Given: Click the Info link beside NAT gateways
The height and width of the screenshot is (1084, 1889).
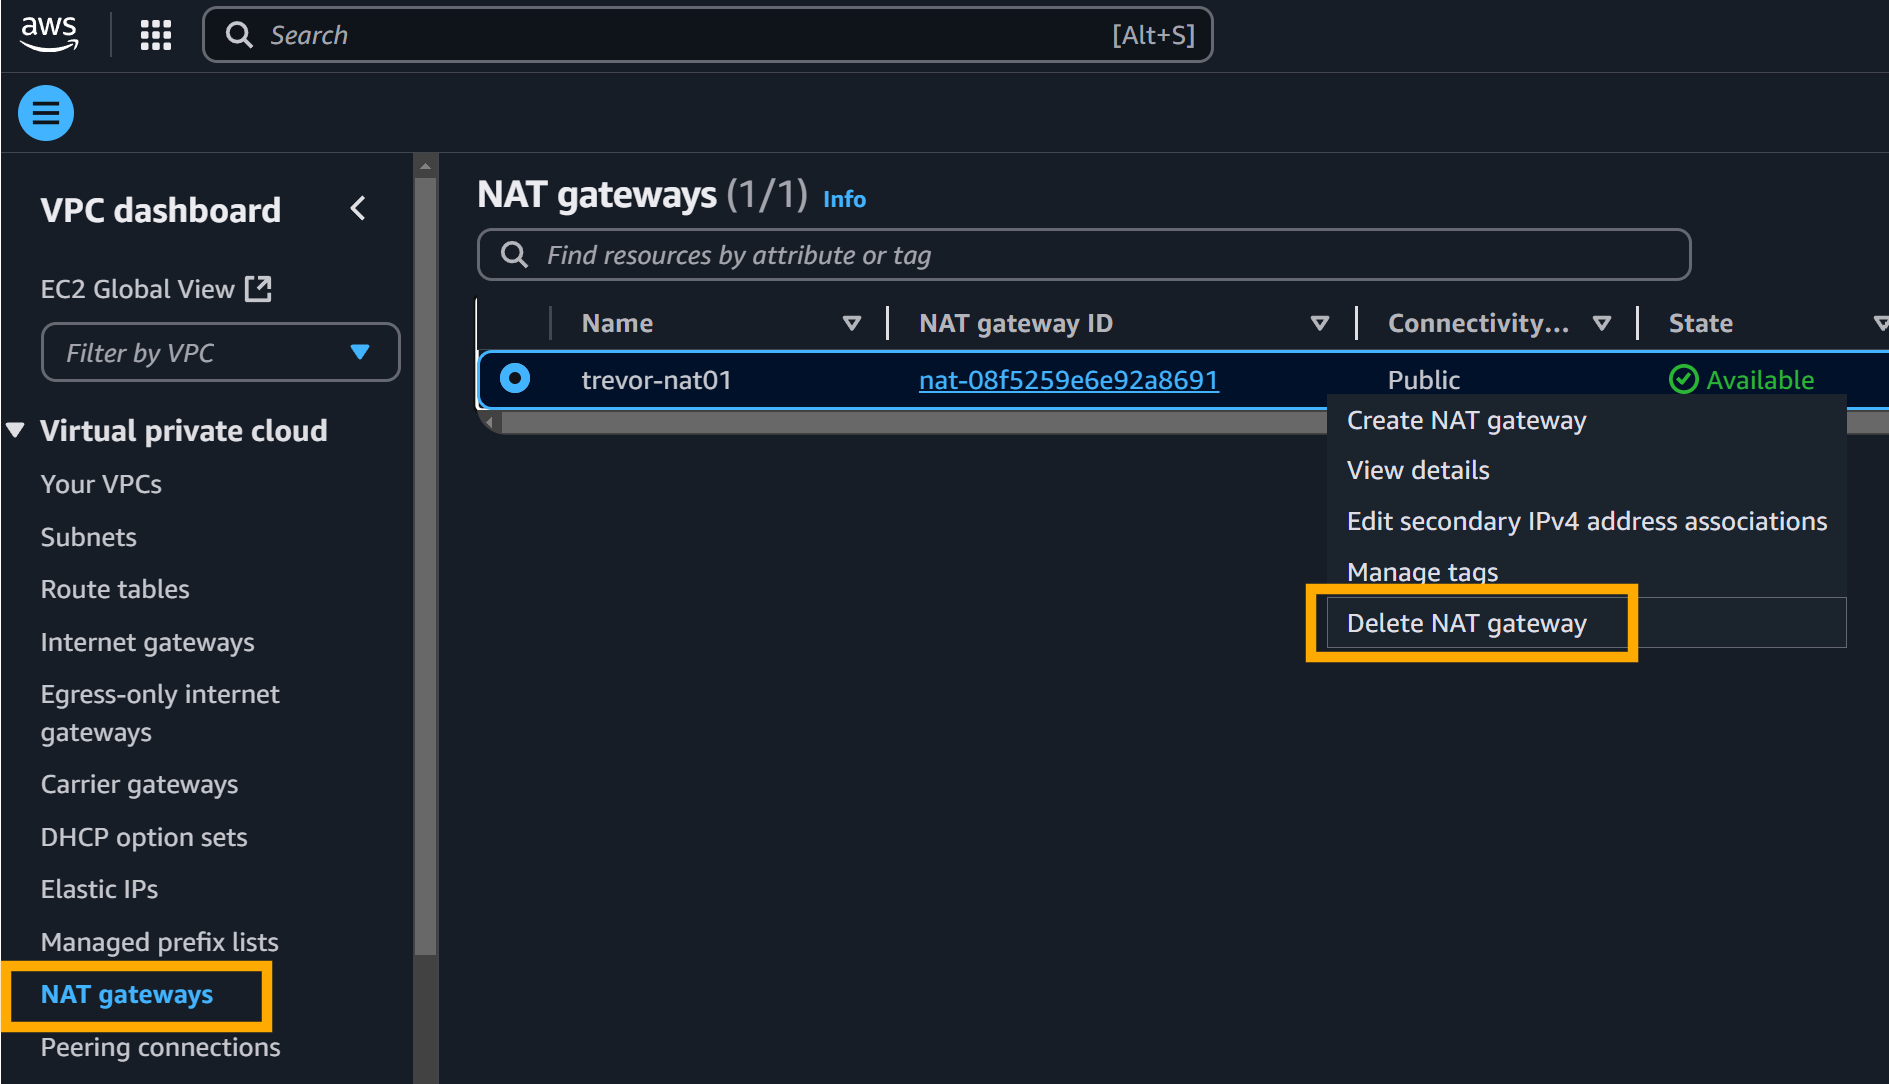Looking at the screenshot, I should tap(843, 199).
